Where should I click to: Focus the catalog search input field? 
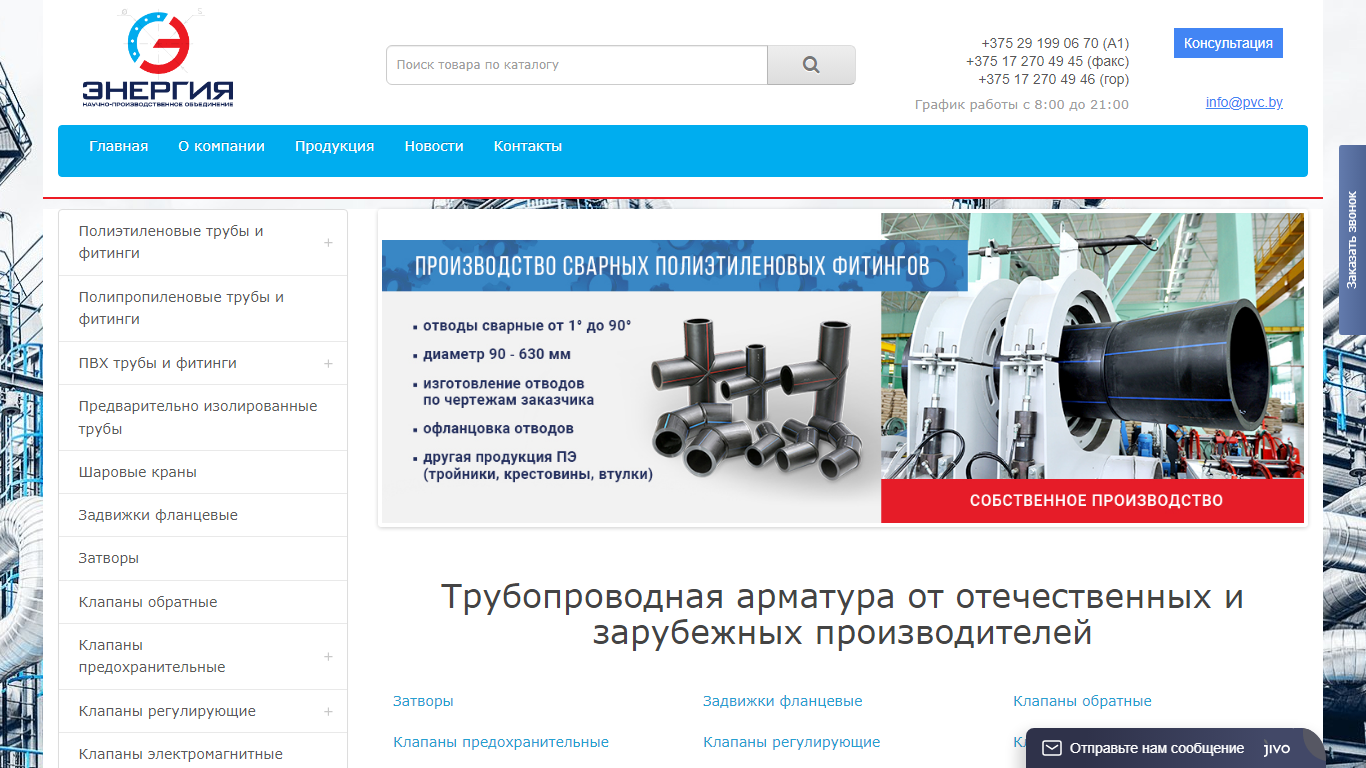coord(577,65)
